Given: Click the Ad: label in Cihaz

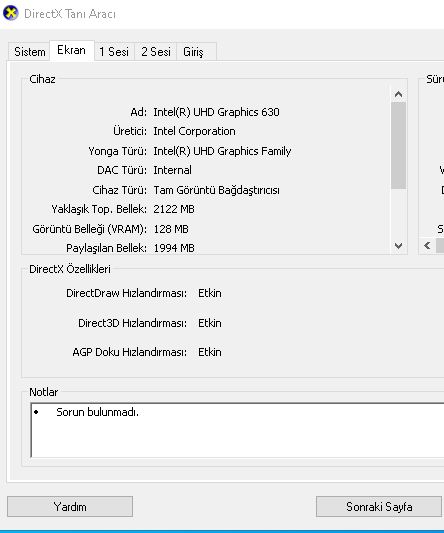Looking at the screenshot, I should tap(139, 112).
